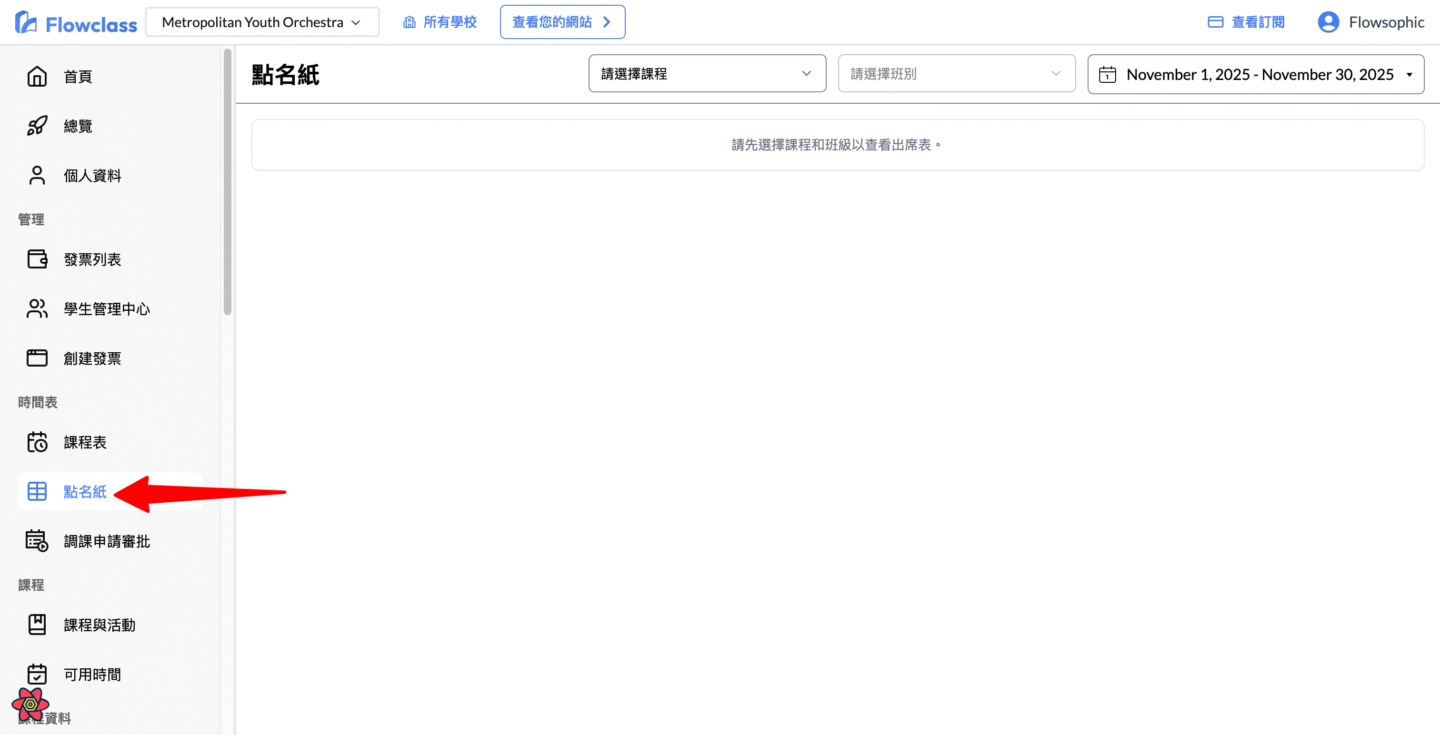1440x735 pixels.
Task: Click the person icon for 個人資料
Action: 37,176
